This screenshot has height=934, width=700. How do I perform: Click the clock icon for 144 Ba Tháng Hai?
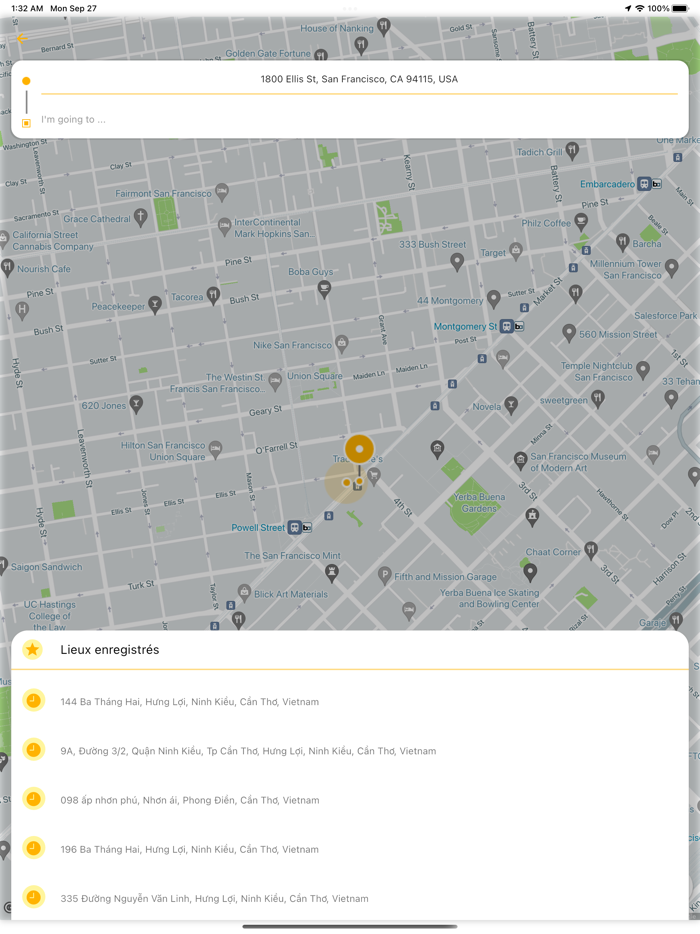click(33, 701)
